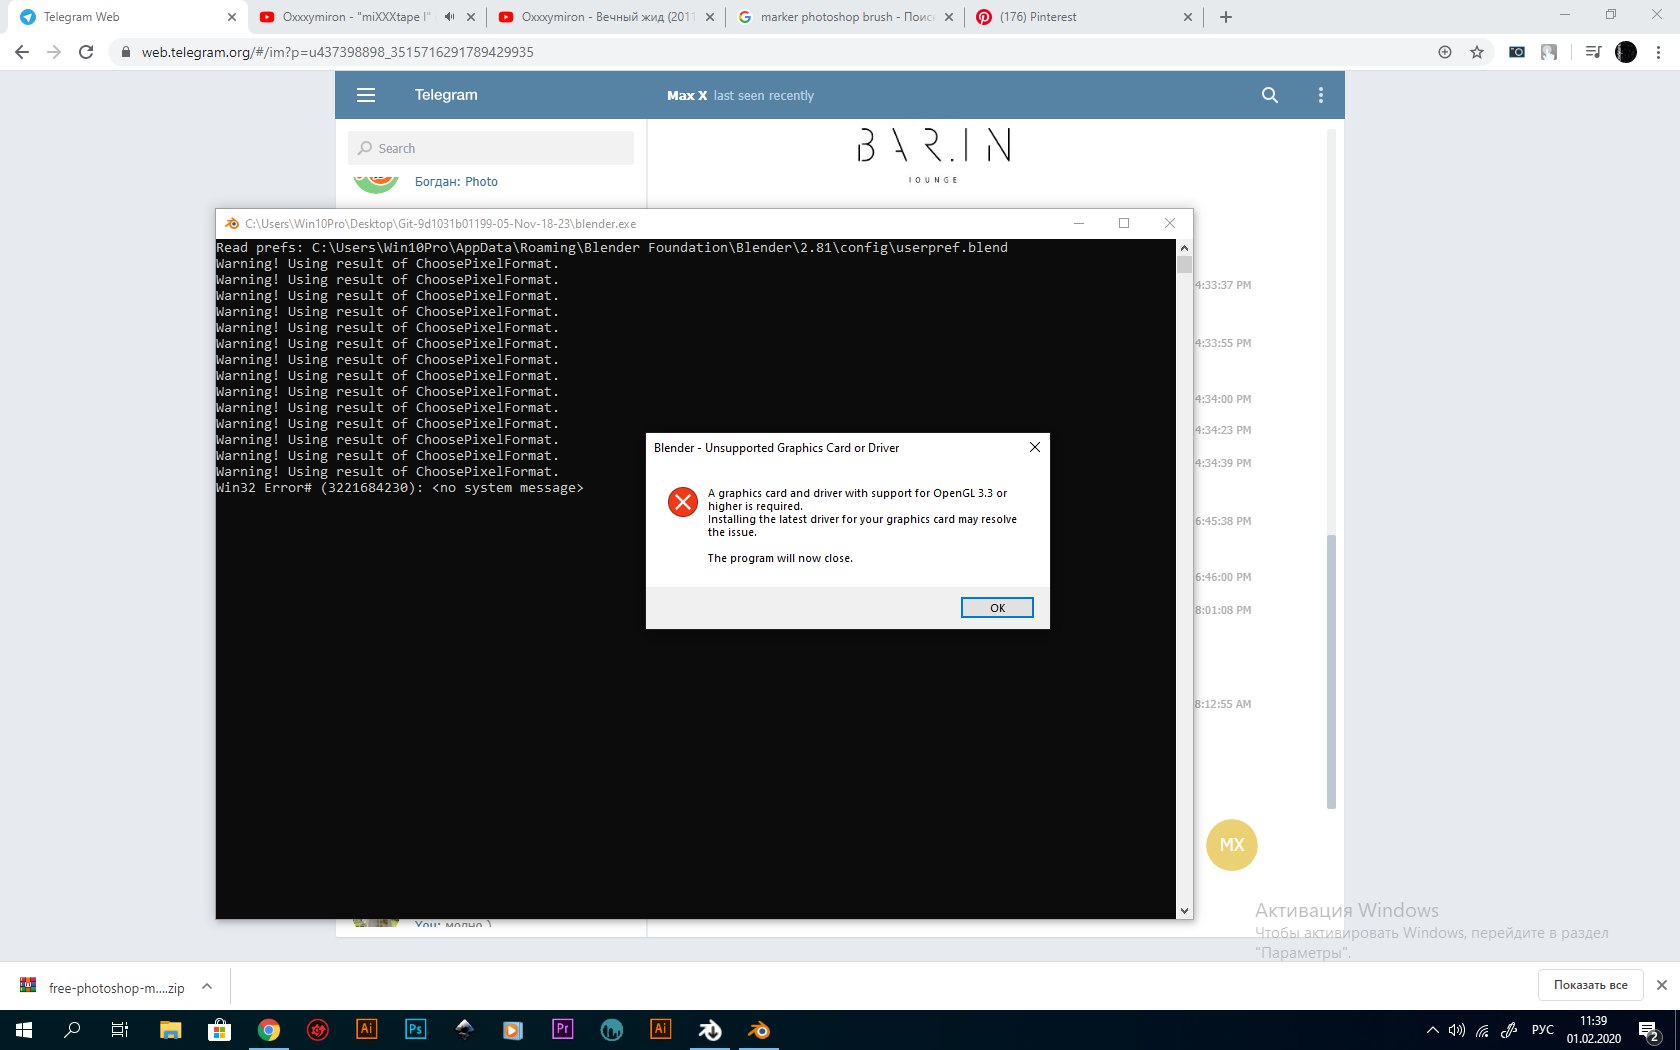Click the address bar URL
The height and width of the screenshot is (1050, 1680).
pos(337,52)
